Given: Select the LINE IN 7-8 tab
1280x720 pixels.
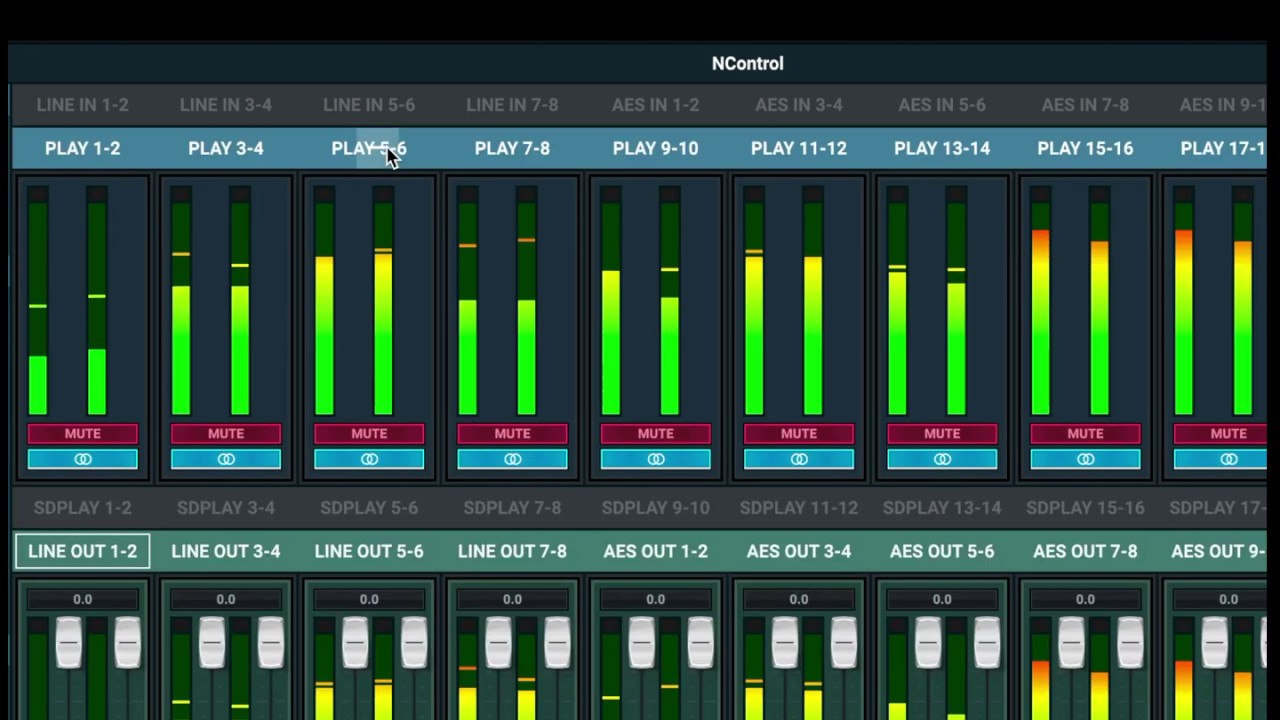Looking at the screenshot, I should tap(512, 105).
